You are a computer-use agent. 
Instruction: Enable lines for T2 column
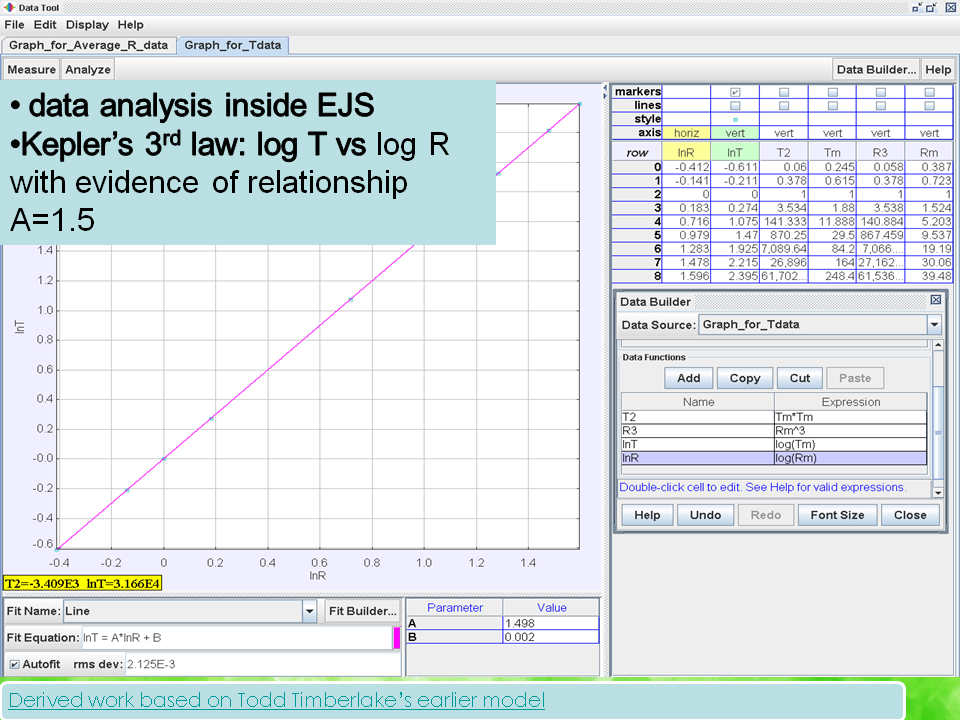pos(784,105)
